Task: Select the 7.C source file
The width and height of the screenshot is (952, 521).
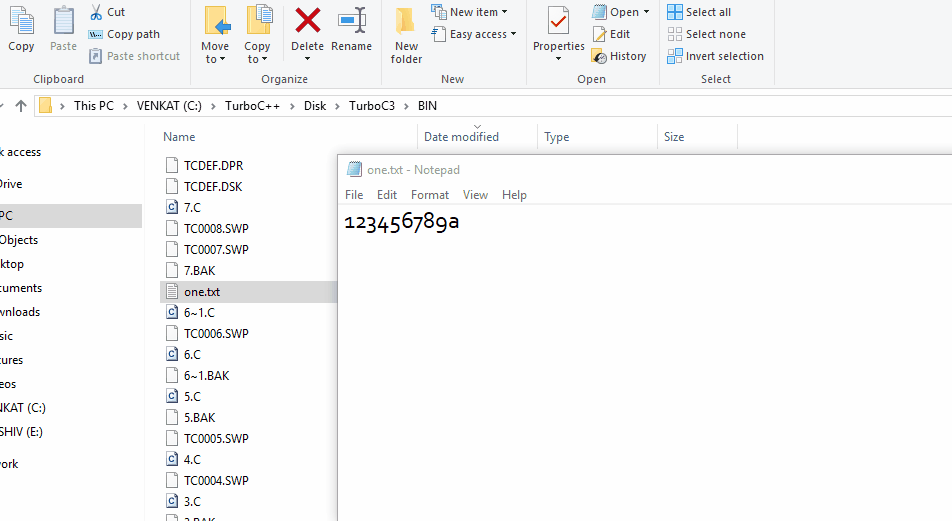Action: point(192,208)
